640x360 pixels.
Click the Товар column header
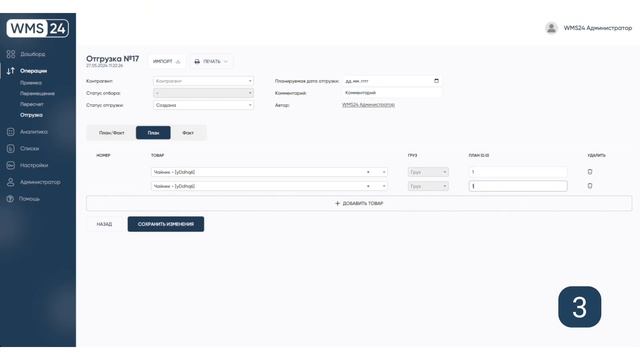tap(158, 155)
